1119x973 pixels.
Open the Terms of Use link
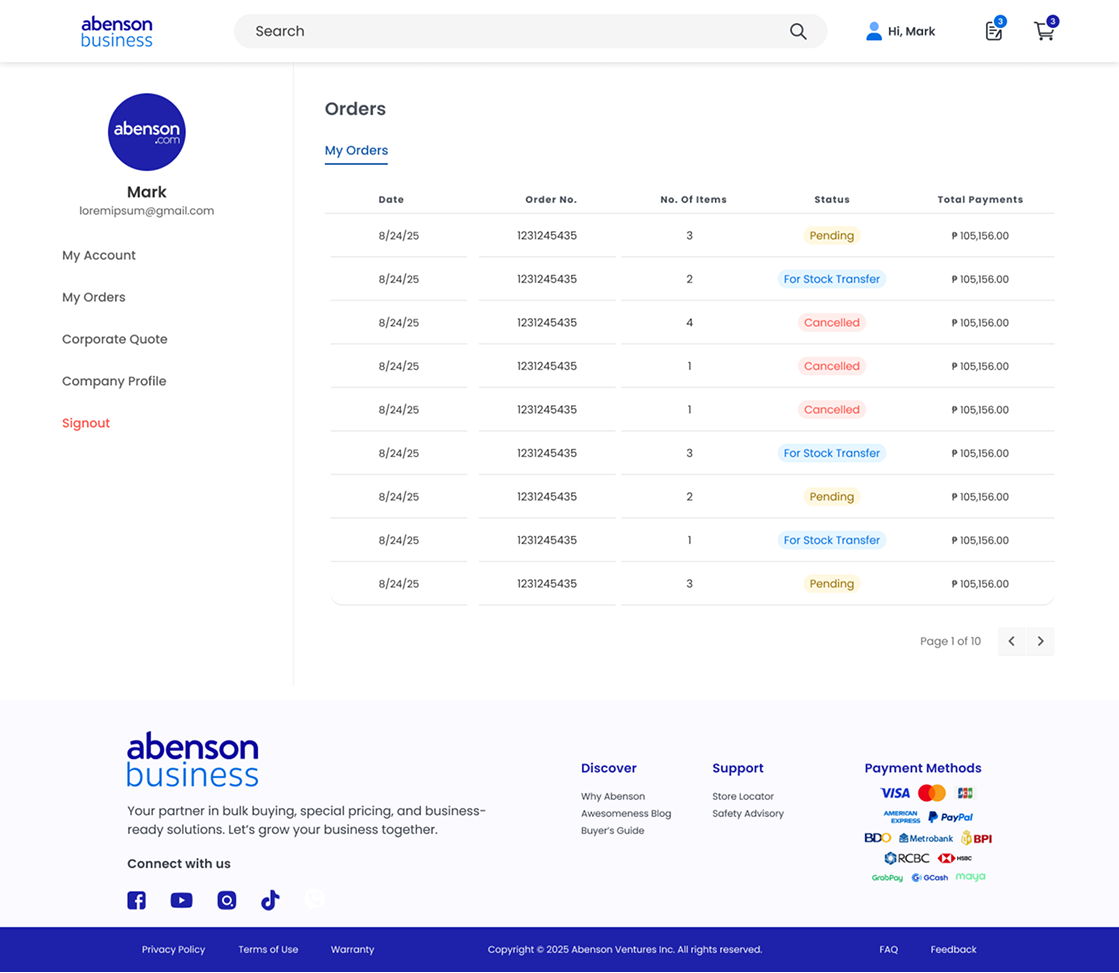(x=268, y=949)
